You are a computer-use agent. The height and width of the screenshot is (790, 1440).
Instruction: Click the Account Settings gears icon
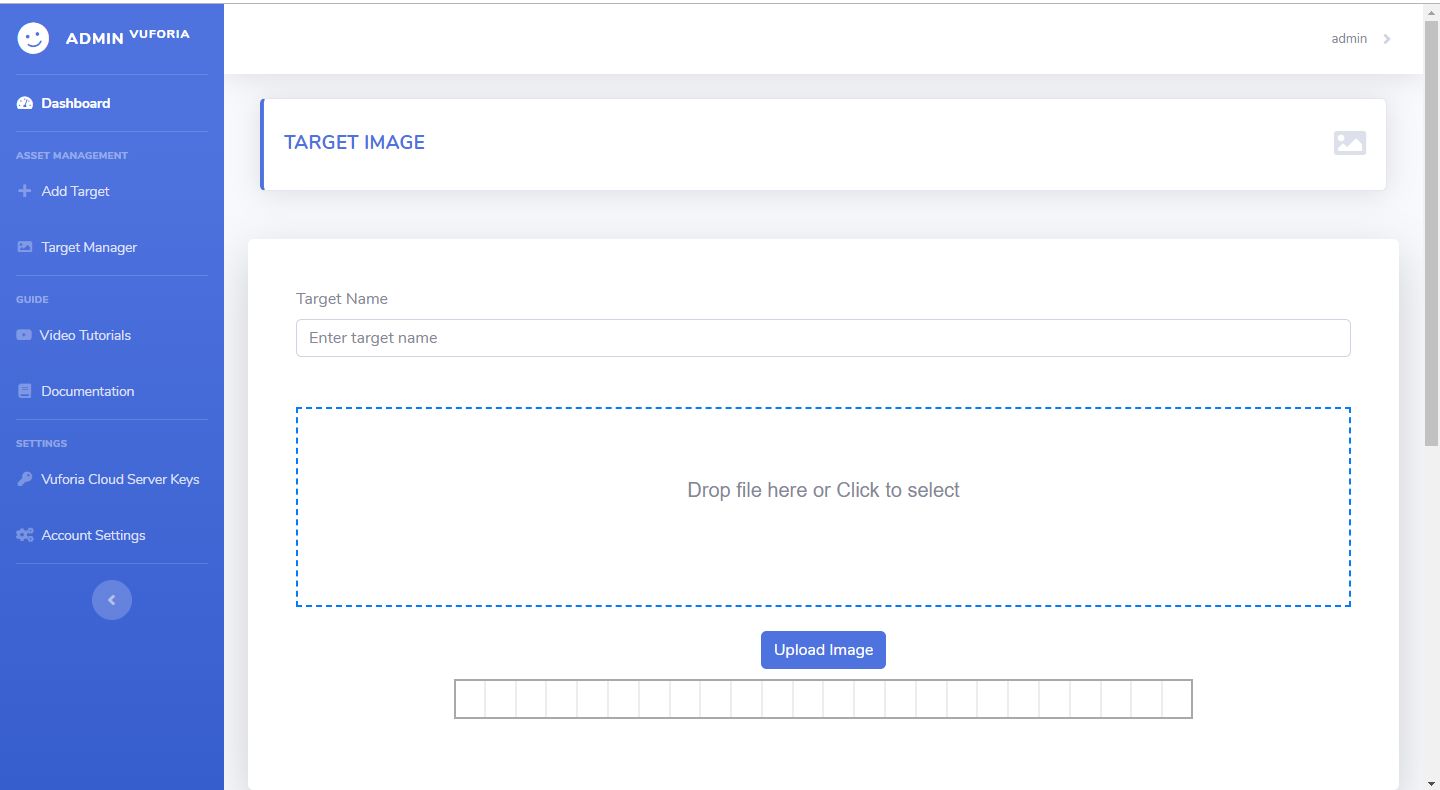point(25,535)
